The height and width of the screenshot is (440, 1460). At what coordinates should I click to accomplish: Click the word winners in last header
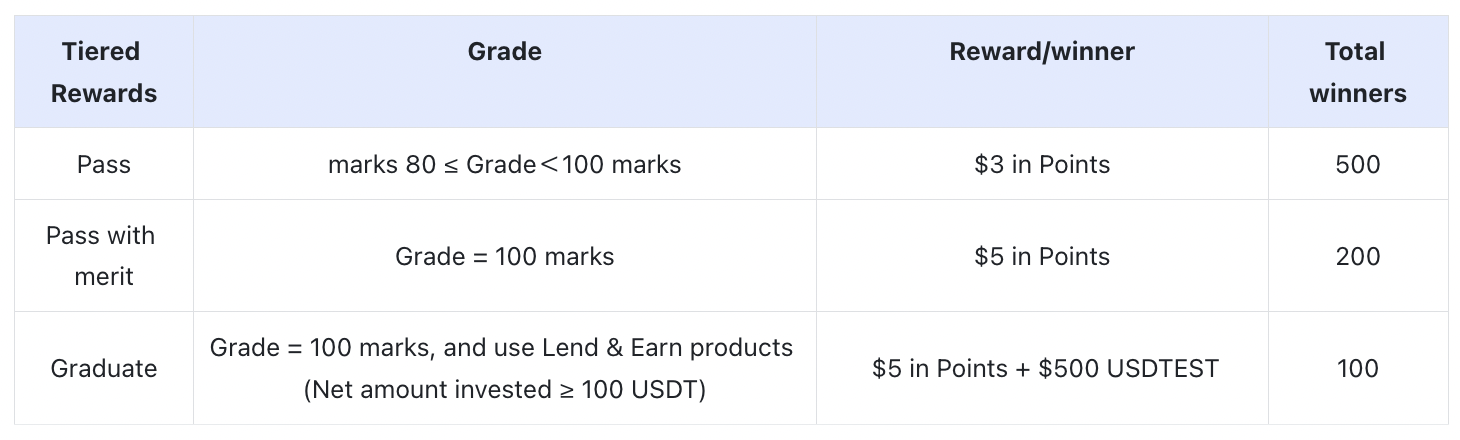pyautogui.click(x=1357, y=93)
